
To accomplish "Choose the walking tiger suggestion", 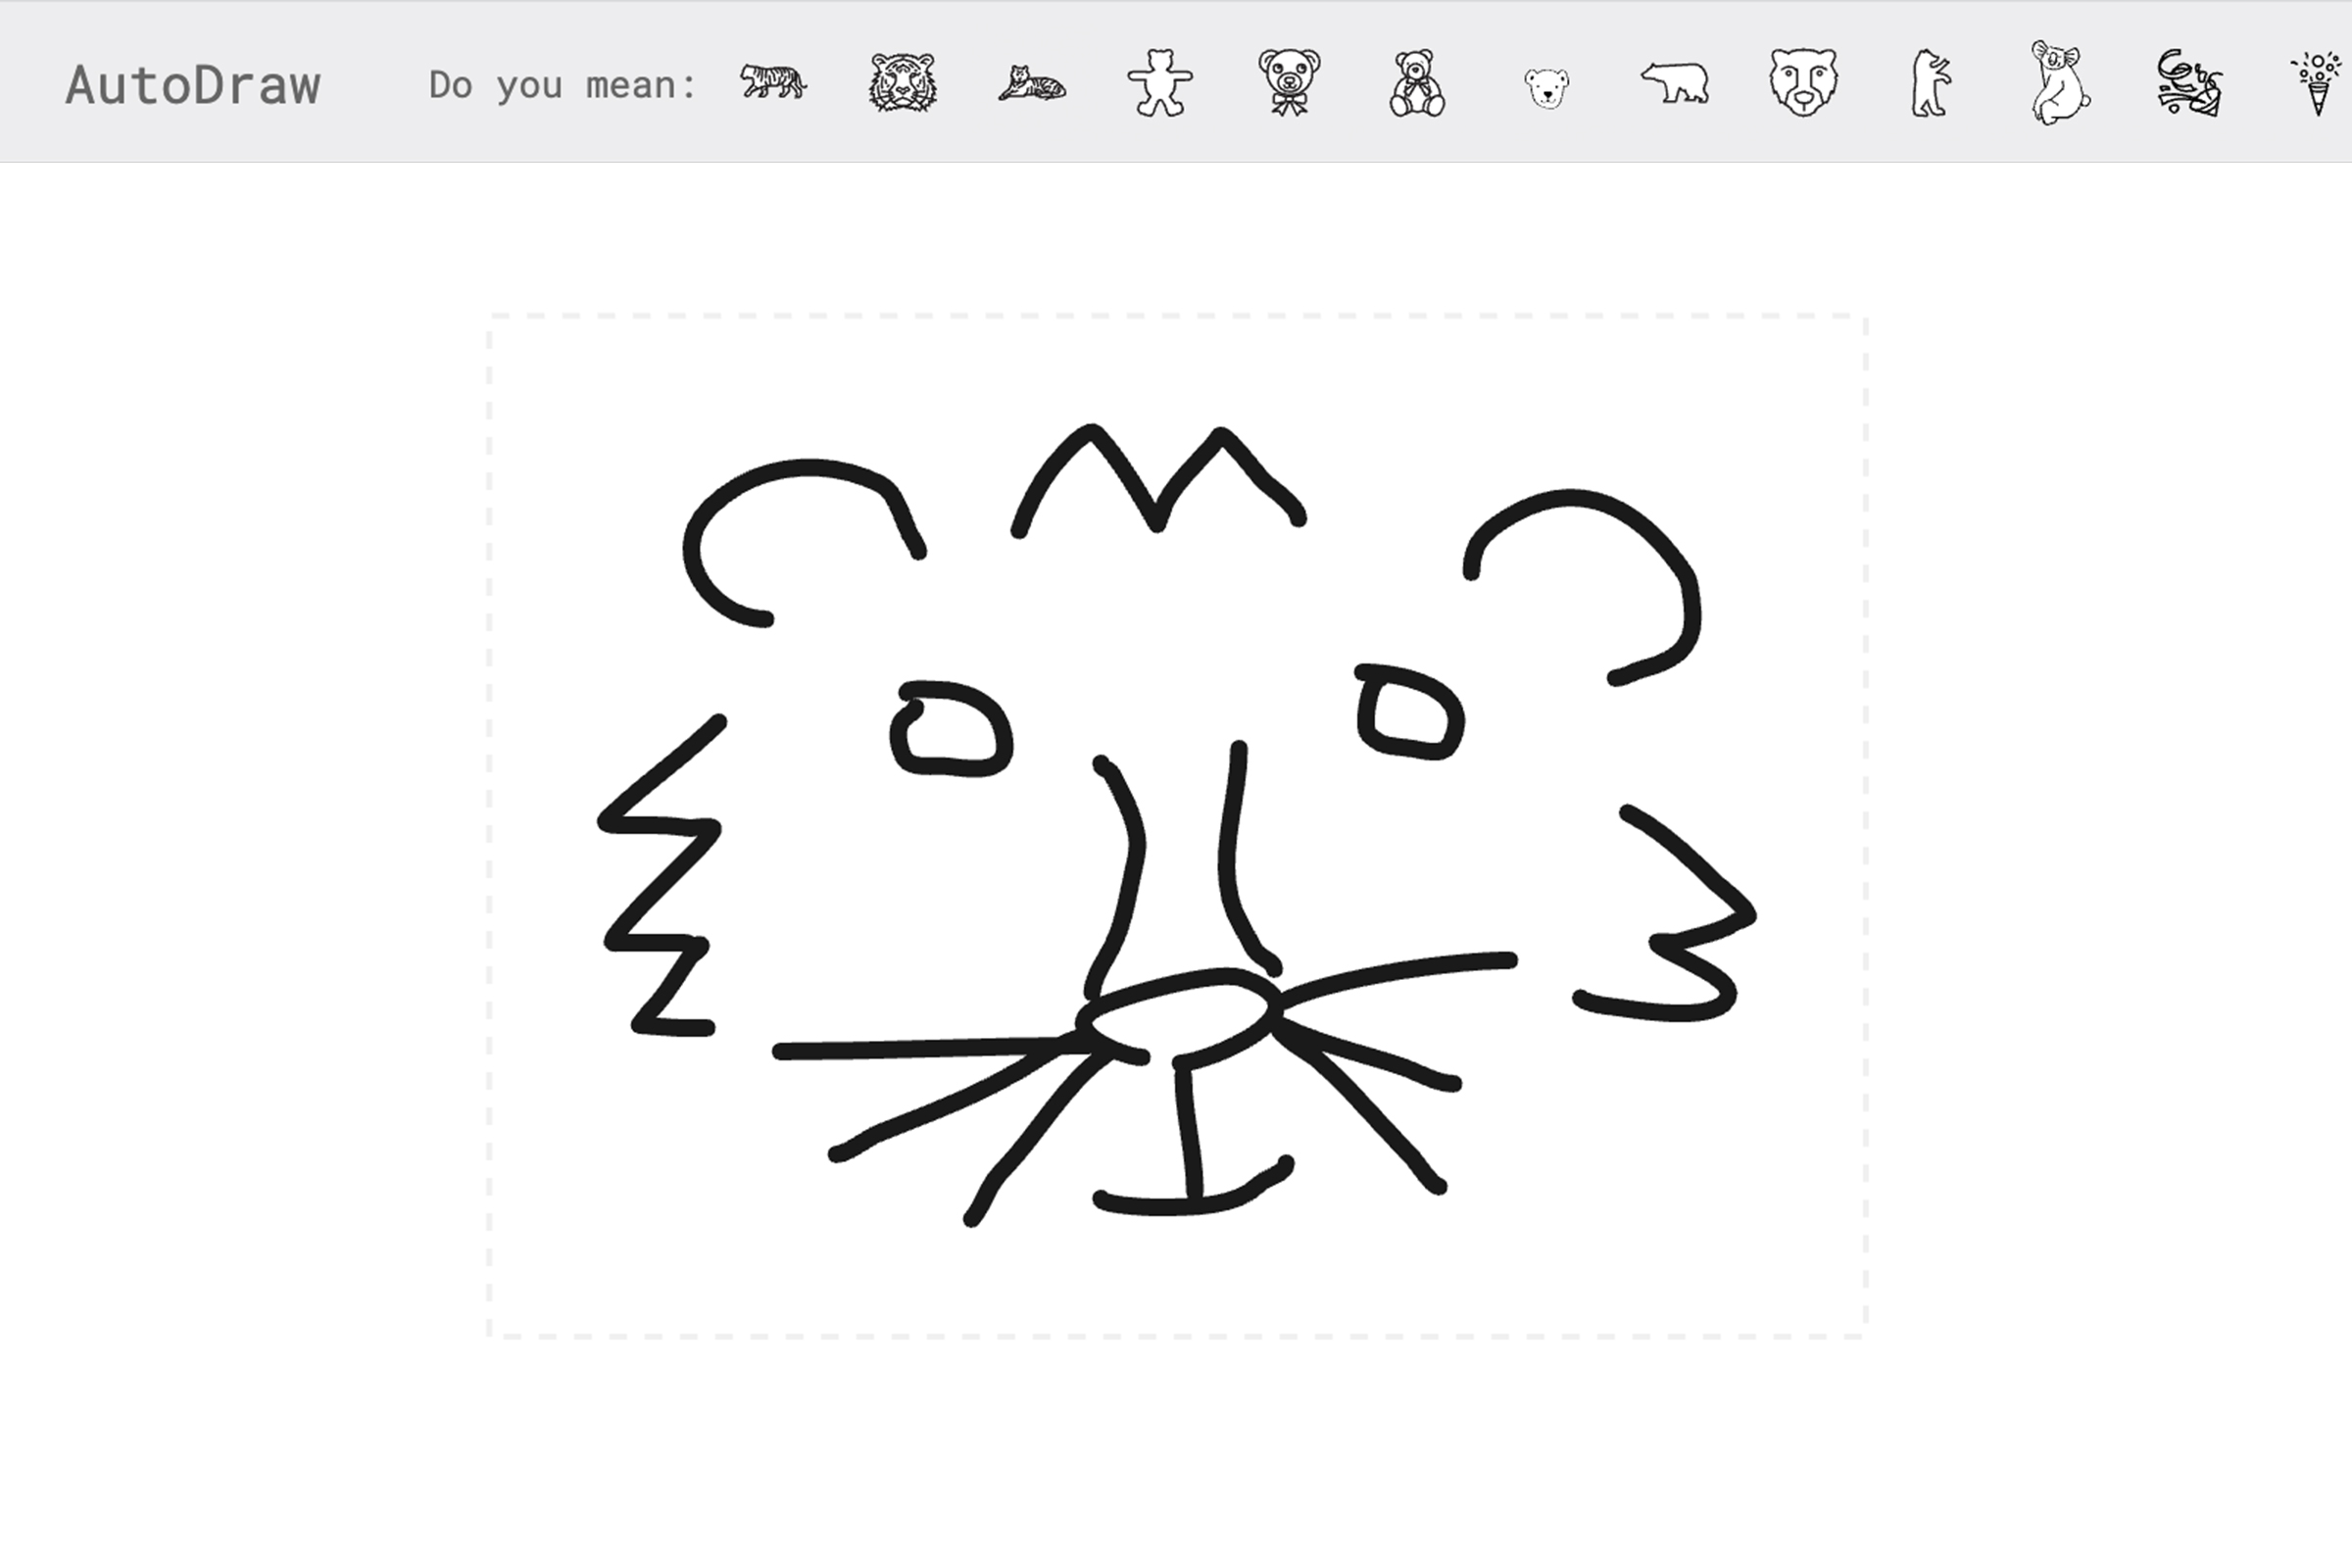I will pos(773,82).
